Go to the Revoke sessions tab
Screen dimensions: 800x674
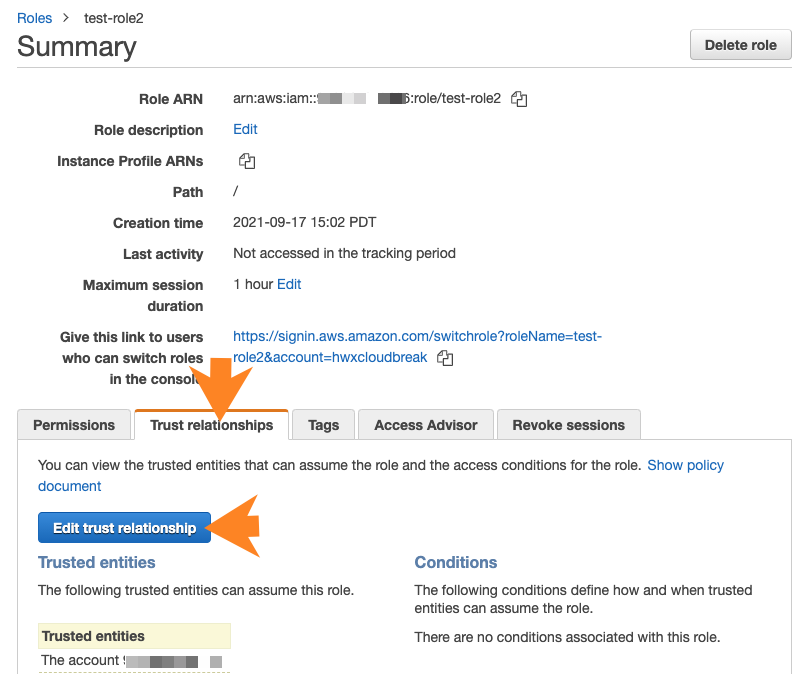(x=568, y=425)
